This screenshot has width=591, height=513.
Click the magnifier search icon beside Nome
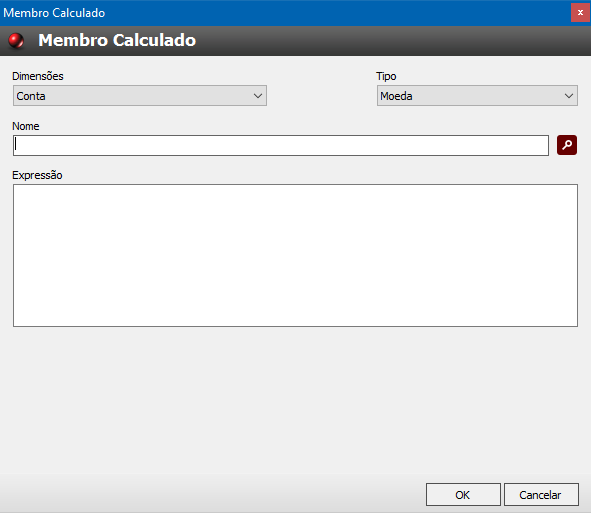(x=567, y=145)
